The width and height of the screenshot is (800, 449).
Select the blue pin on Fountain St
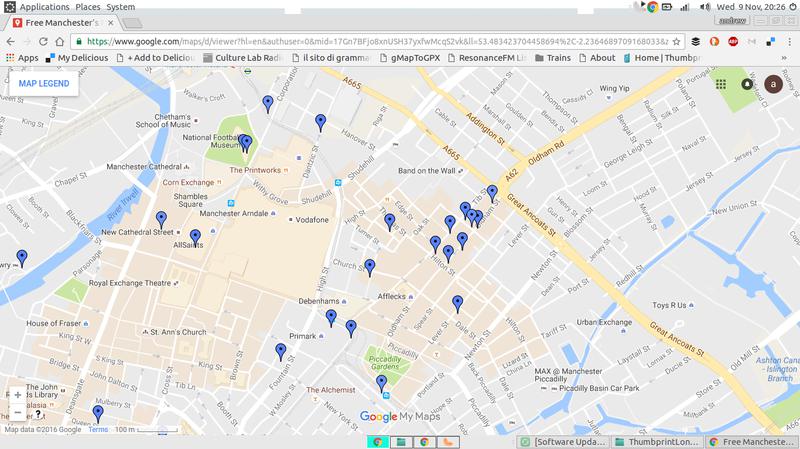click(x=281, y=353)
